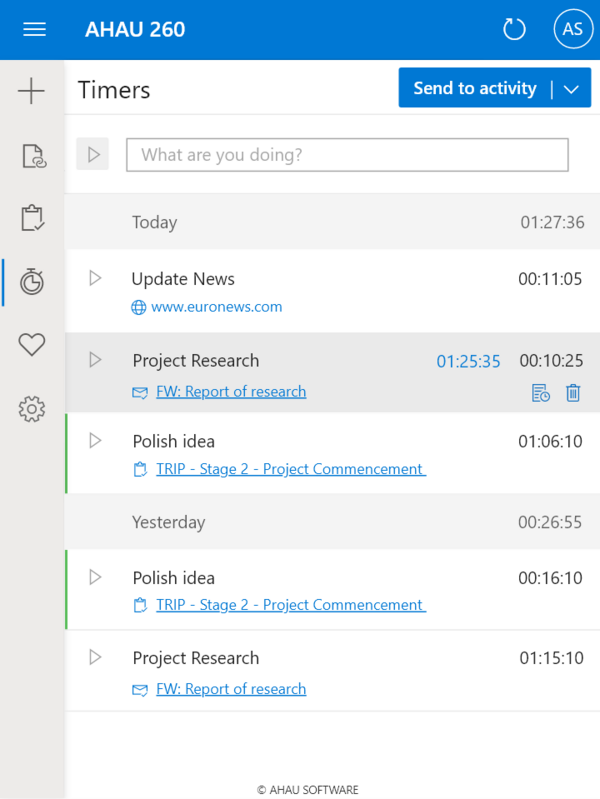This screenshot has width=600, height=799.
Task: Delete the Project Research timer entry
Action: tap(573, 393)
